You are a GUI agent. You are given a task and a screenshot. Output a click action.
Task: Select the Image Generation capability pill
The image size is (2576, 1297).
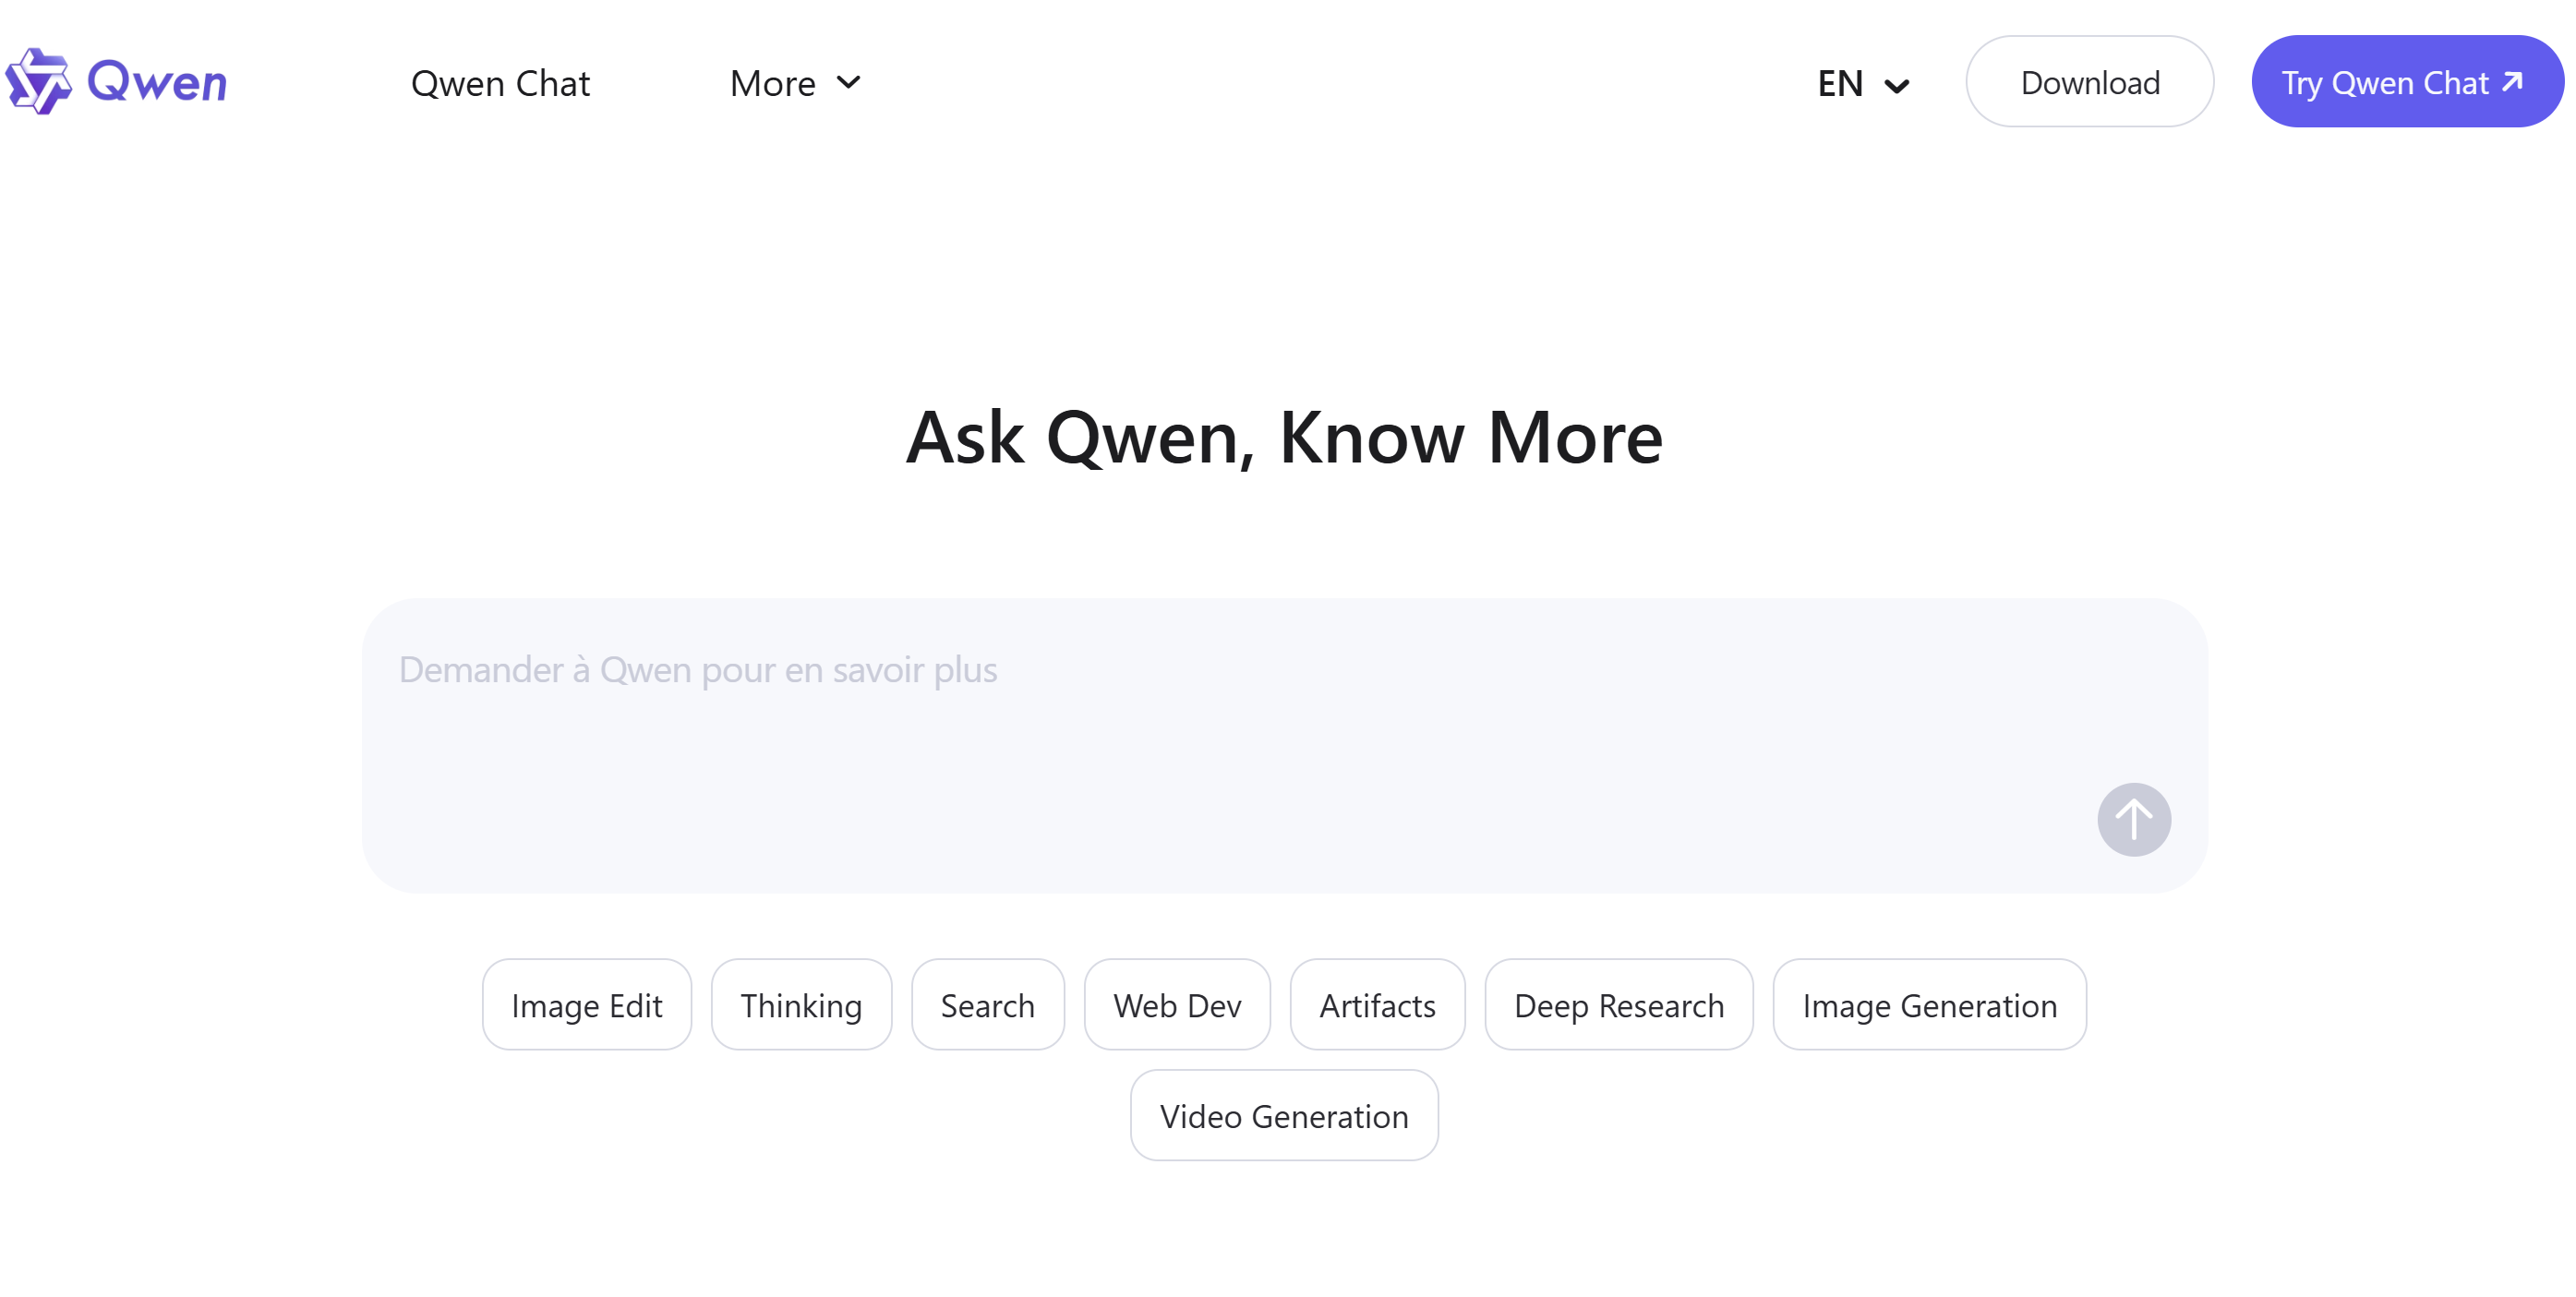[1929, 1004]
